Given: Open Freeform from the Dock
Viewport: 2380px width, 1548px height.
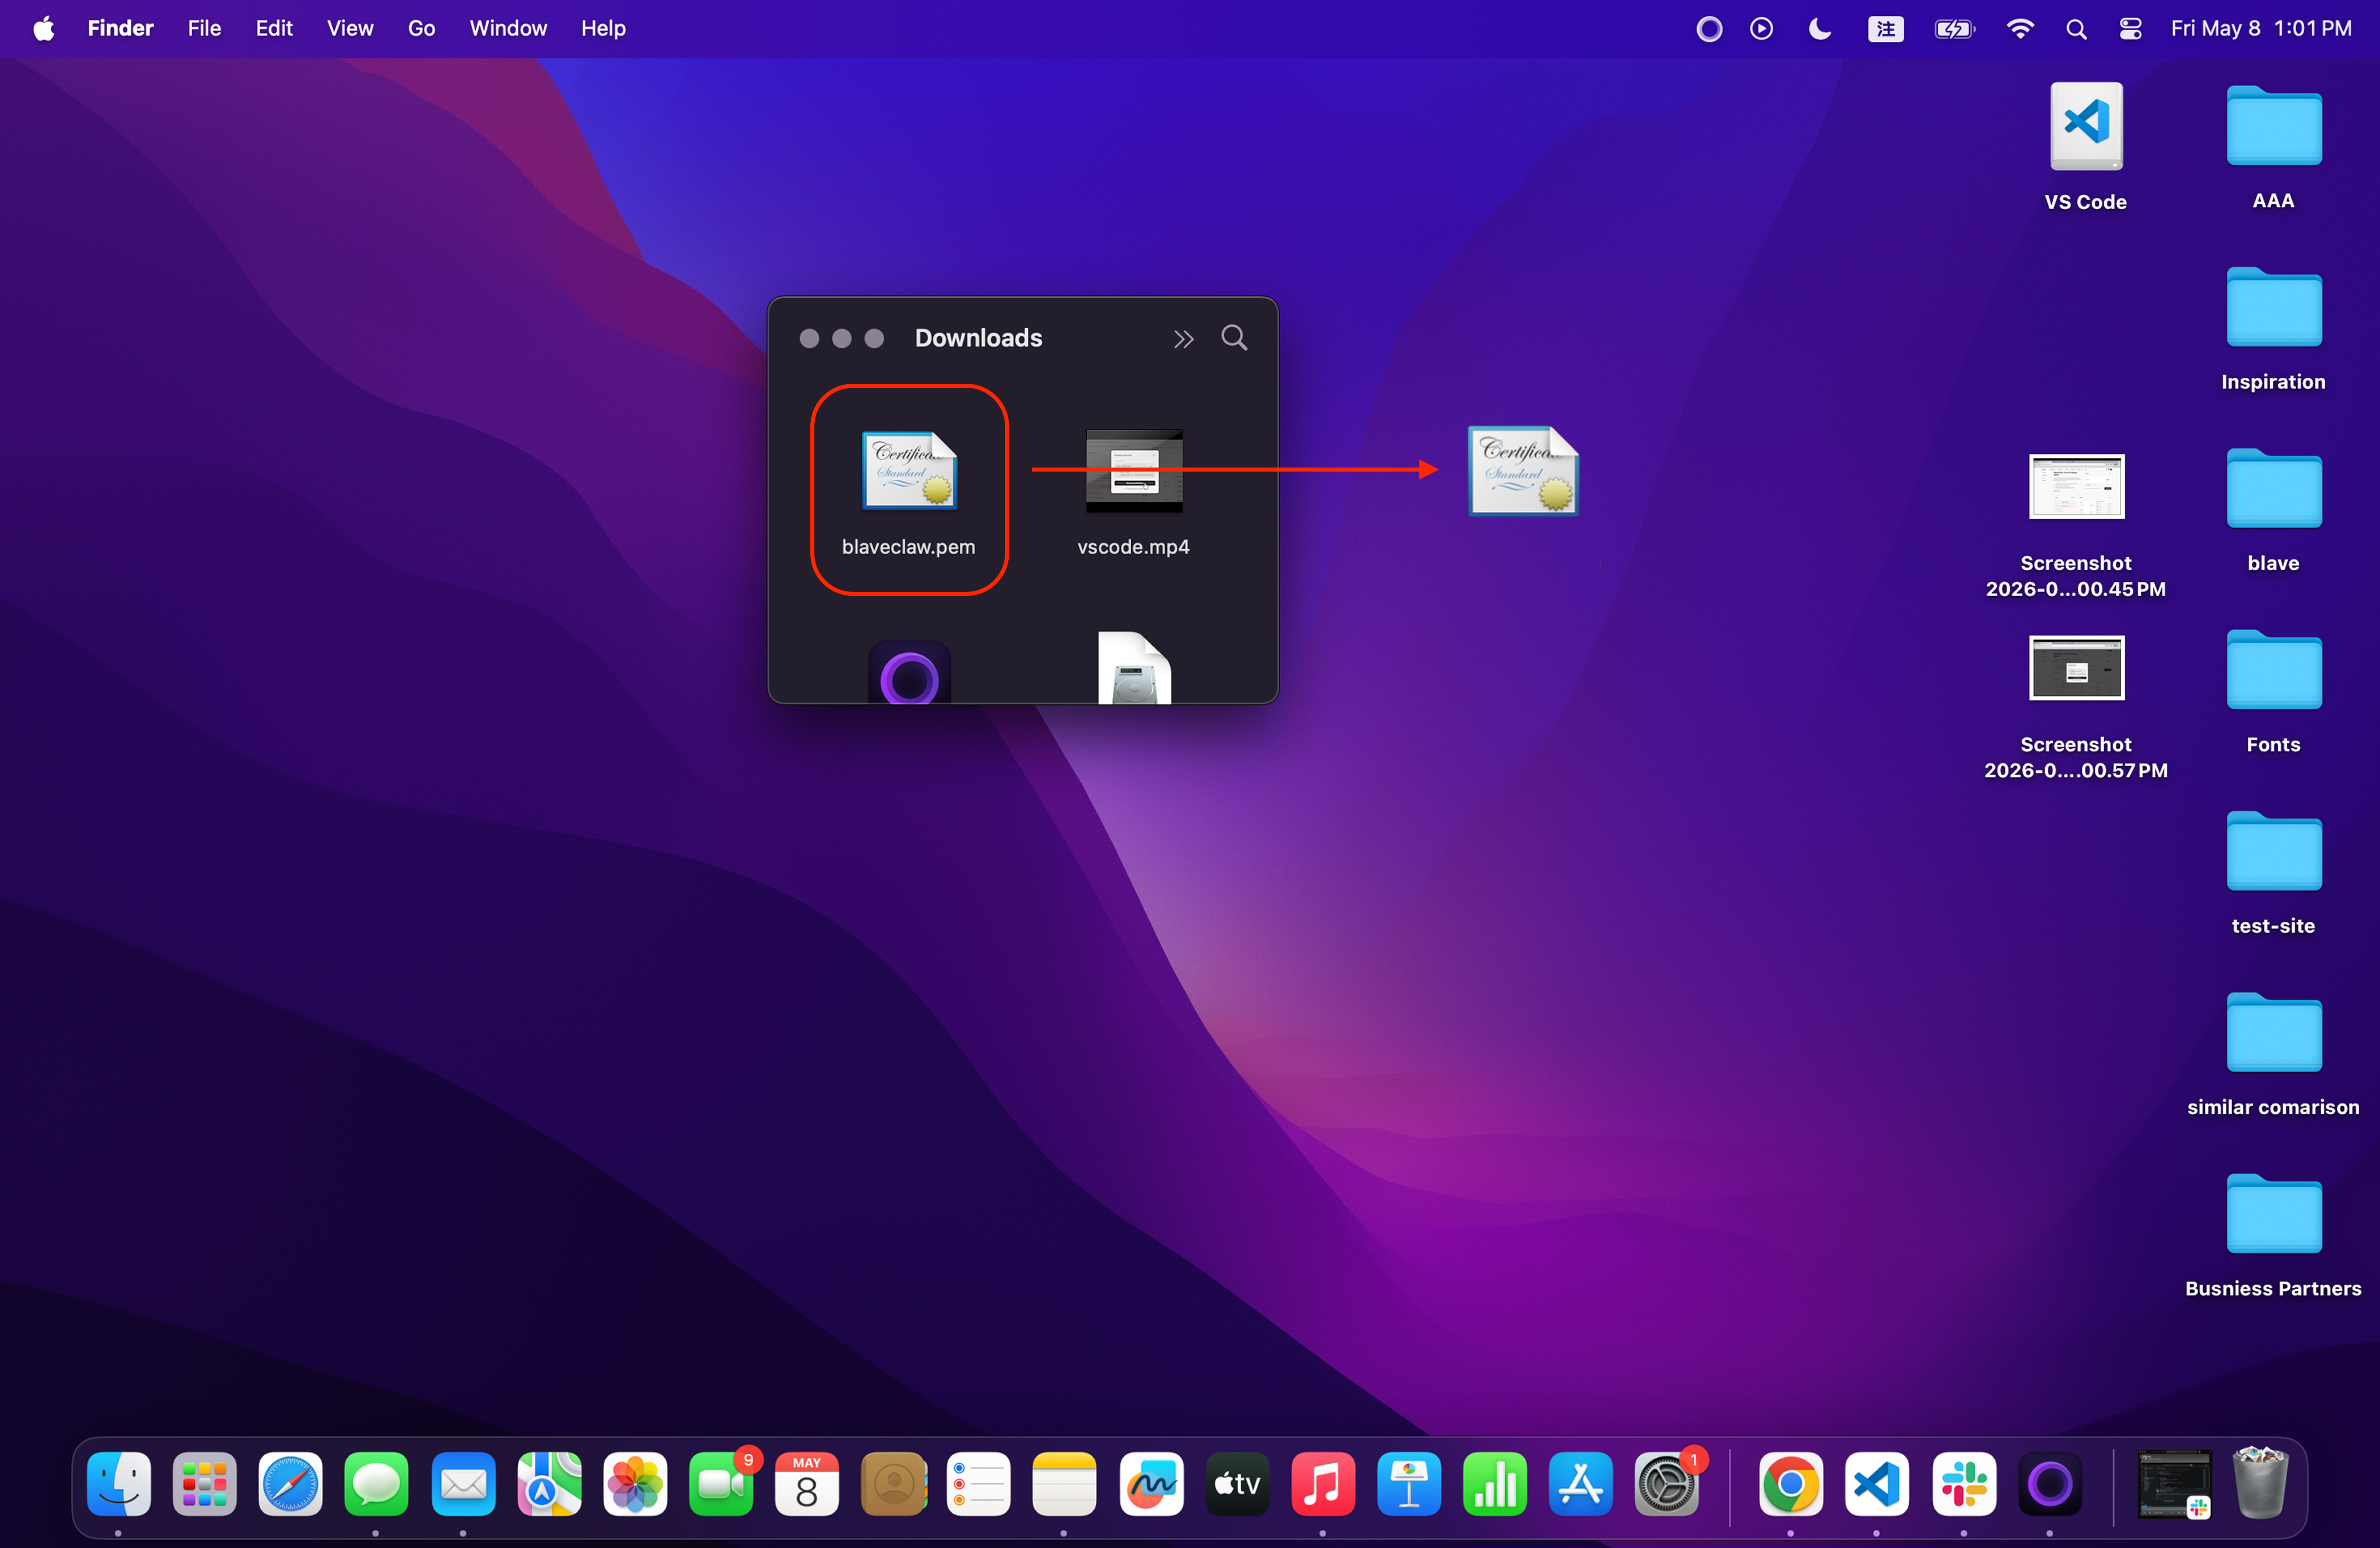Looking at the screenshot, I should [1151, 1484].
